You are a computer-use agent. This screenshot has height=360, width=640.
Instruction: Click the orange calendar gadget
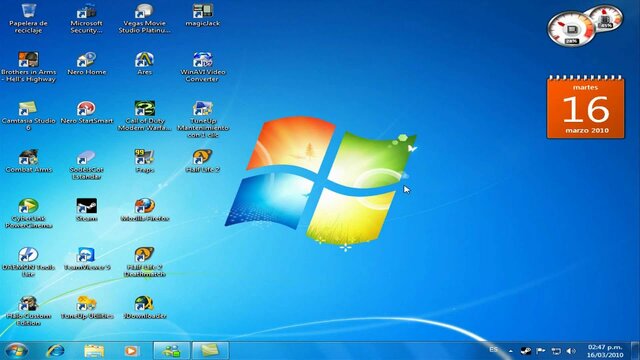pyautogui.click(x=585, y=107)
